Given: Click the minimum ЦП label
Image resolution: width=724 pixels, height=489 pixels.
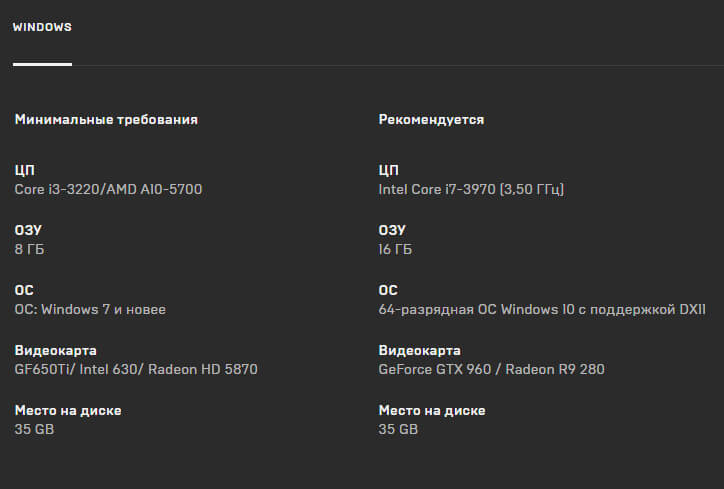Looking at the screenshot, I should click(x=24, y=170).
